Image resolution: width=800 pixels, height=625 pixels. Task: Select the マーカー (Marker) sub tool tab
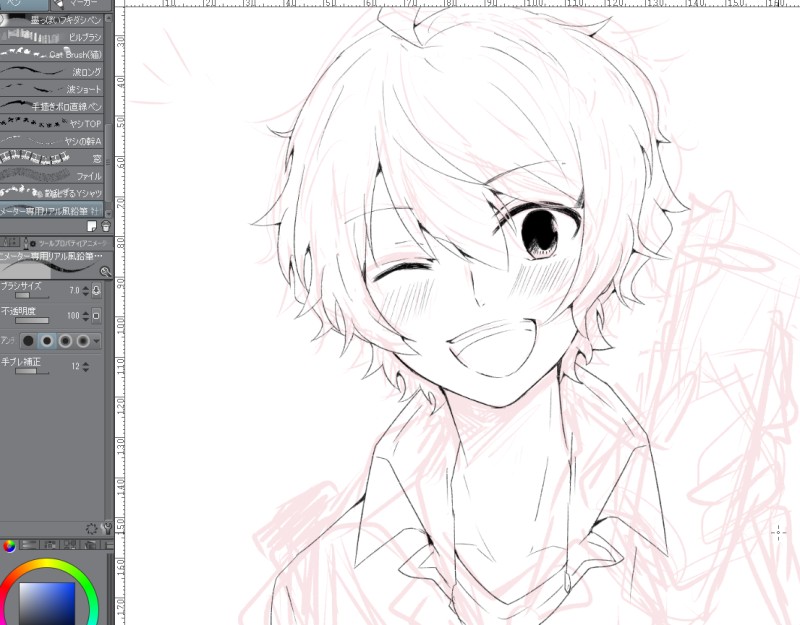(x=82, y=5)
